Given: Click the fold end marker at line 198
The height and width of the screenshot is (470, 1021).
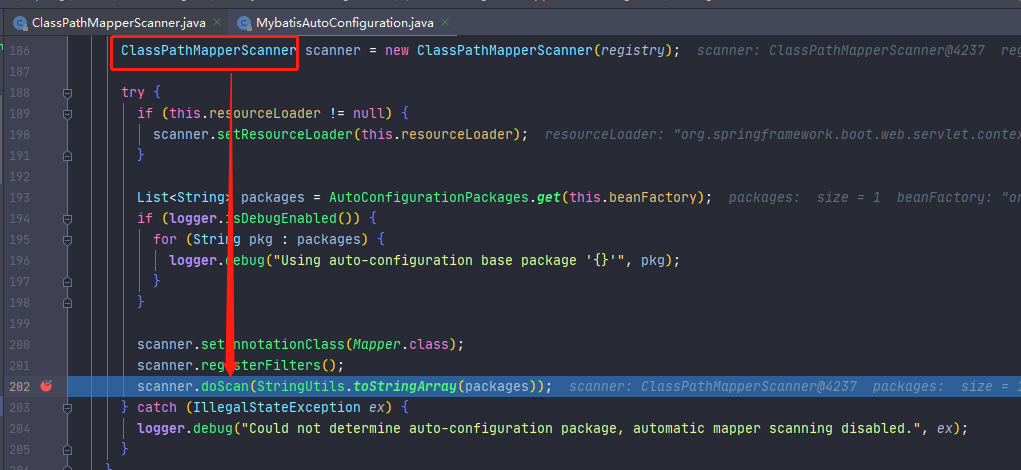Looking at the screenshot, I should click(67, 303).
